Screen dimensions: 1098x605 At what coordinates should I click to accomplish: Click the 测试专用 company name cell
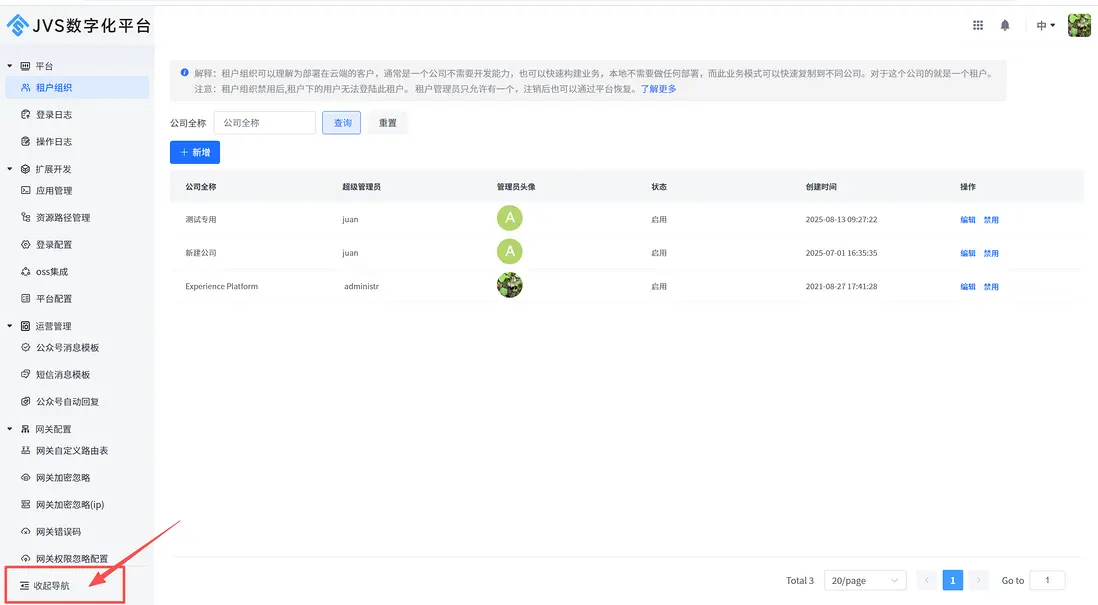click(x=201, y=219)
